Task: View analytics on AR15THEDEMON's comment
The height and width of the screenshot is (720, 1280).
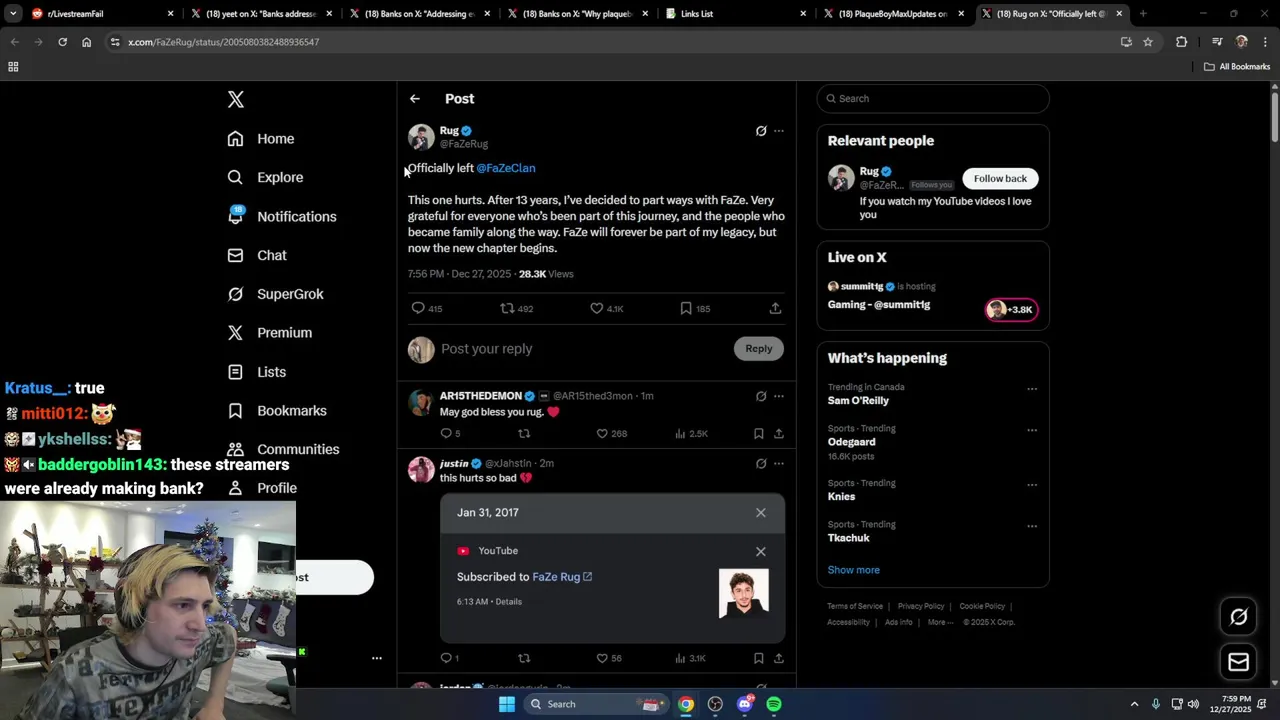Action: [x=680, y=433]
